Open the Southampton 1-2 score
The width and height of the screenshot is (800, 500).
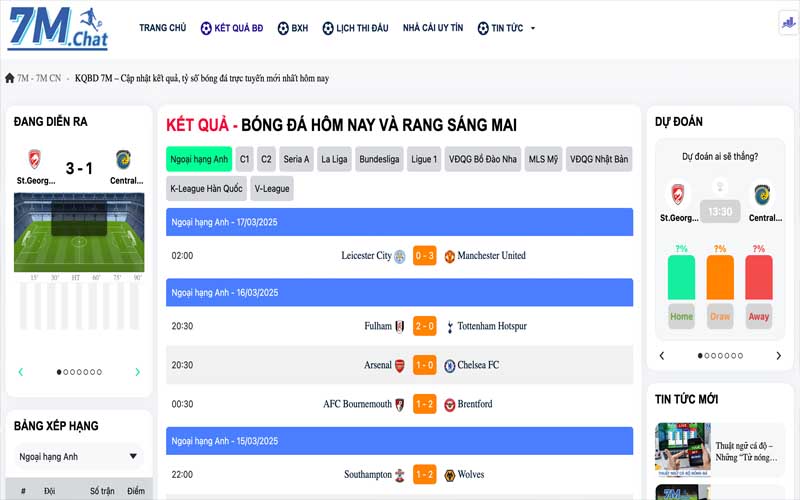tap(424, 475)
